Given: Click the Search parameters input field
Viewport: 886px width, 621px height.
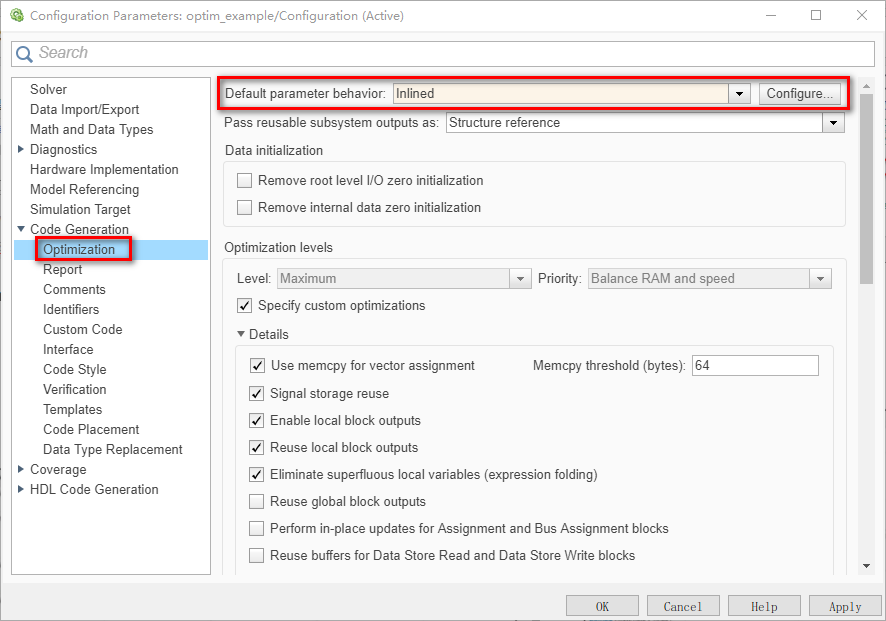Looking at the screenshot, I should [443, 54].
